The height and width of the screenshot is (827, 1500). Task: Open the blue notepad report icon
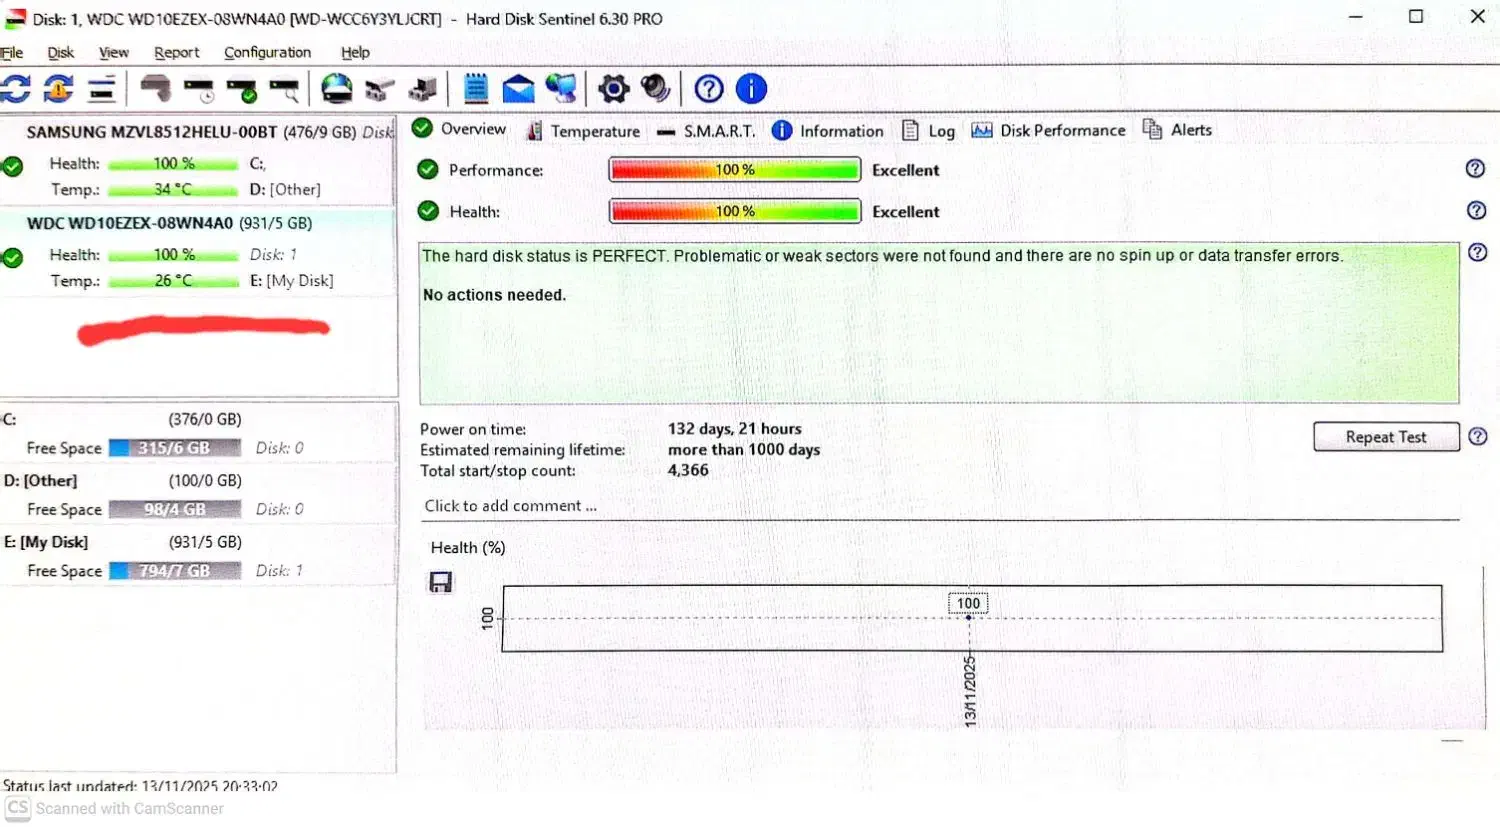[x=476, y=89]
